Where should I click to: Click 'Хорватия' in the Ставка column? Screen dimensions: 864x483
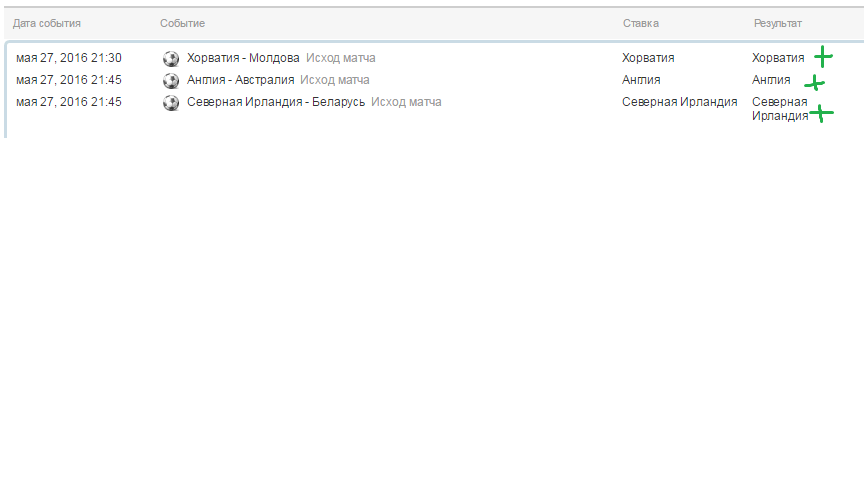(x=648, y=58)
